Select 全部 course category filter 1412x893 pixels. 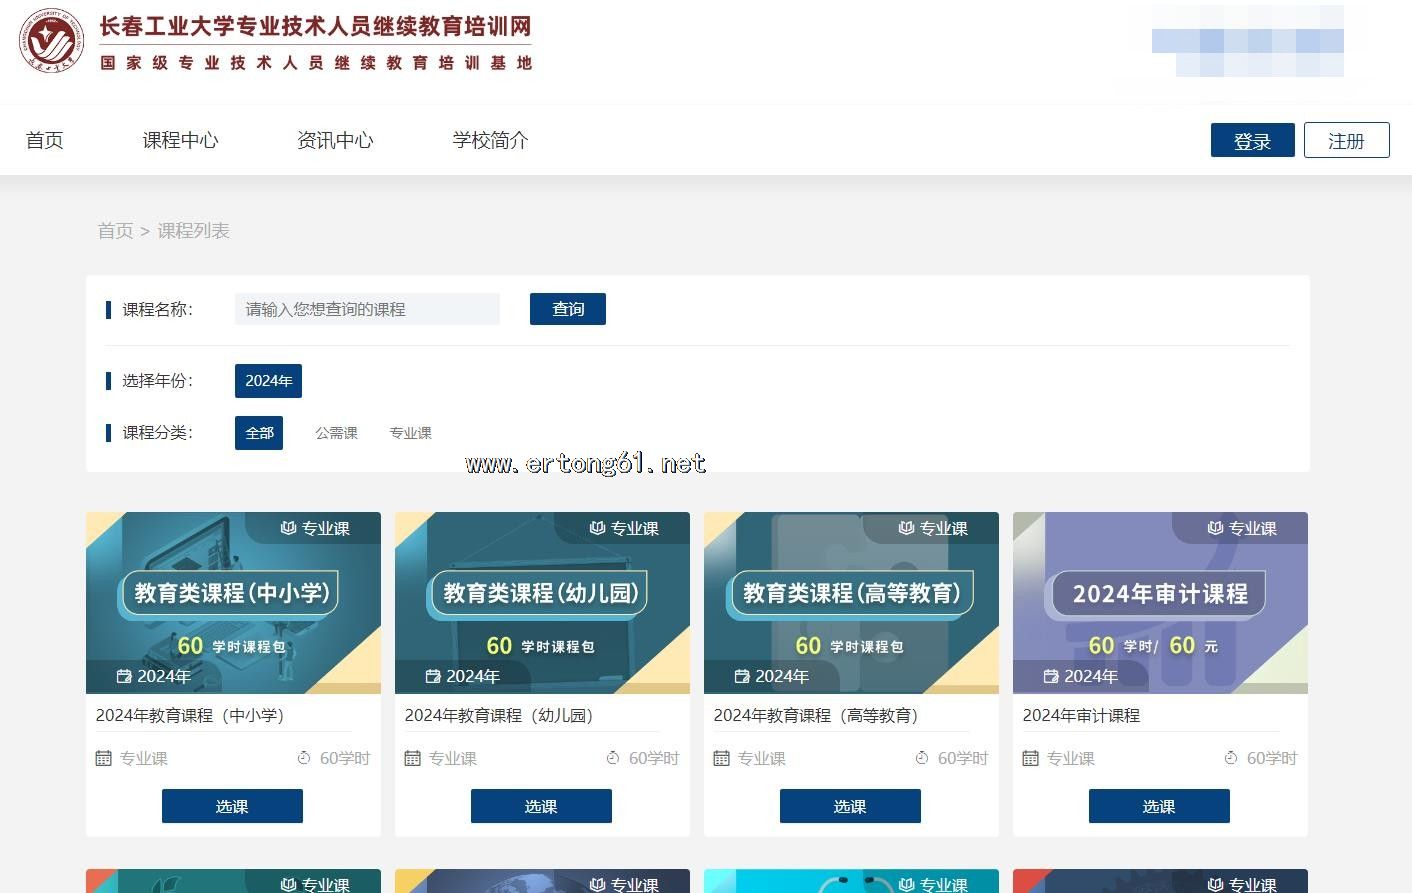pos(259,433)
